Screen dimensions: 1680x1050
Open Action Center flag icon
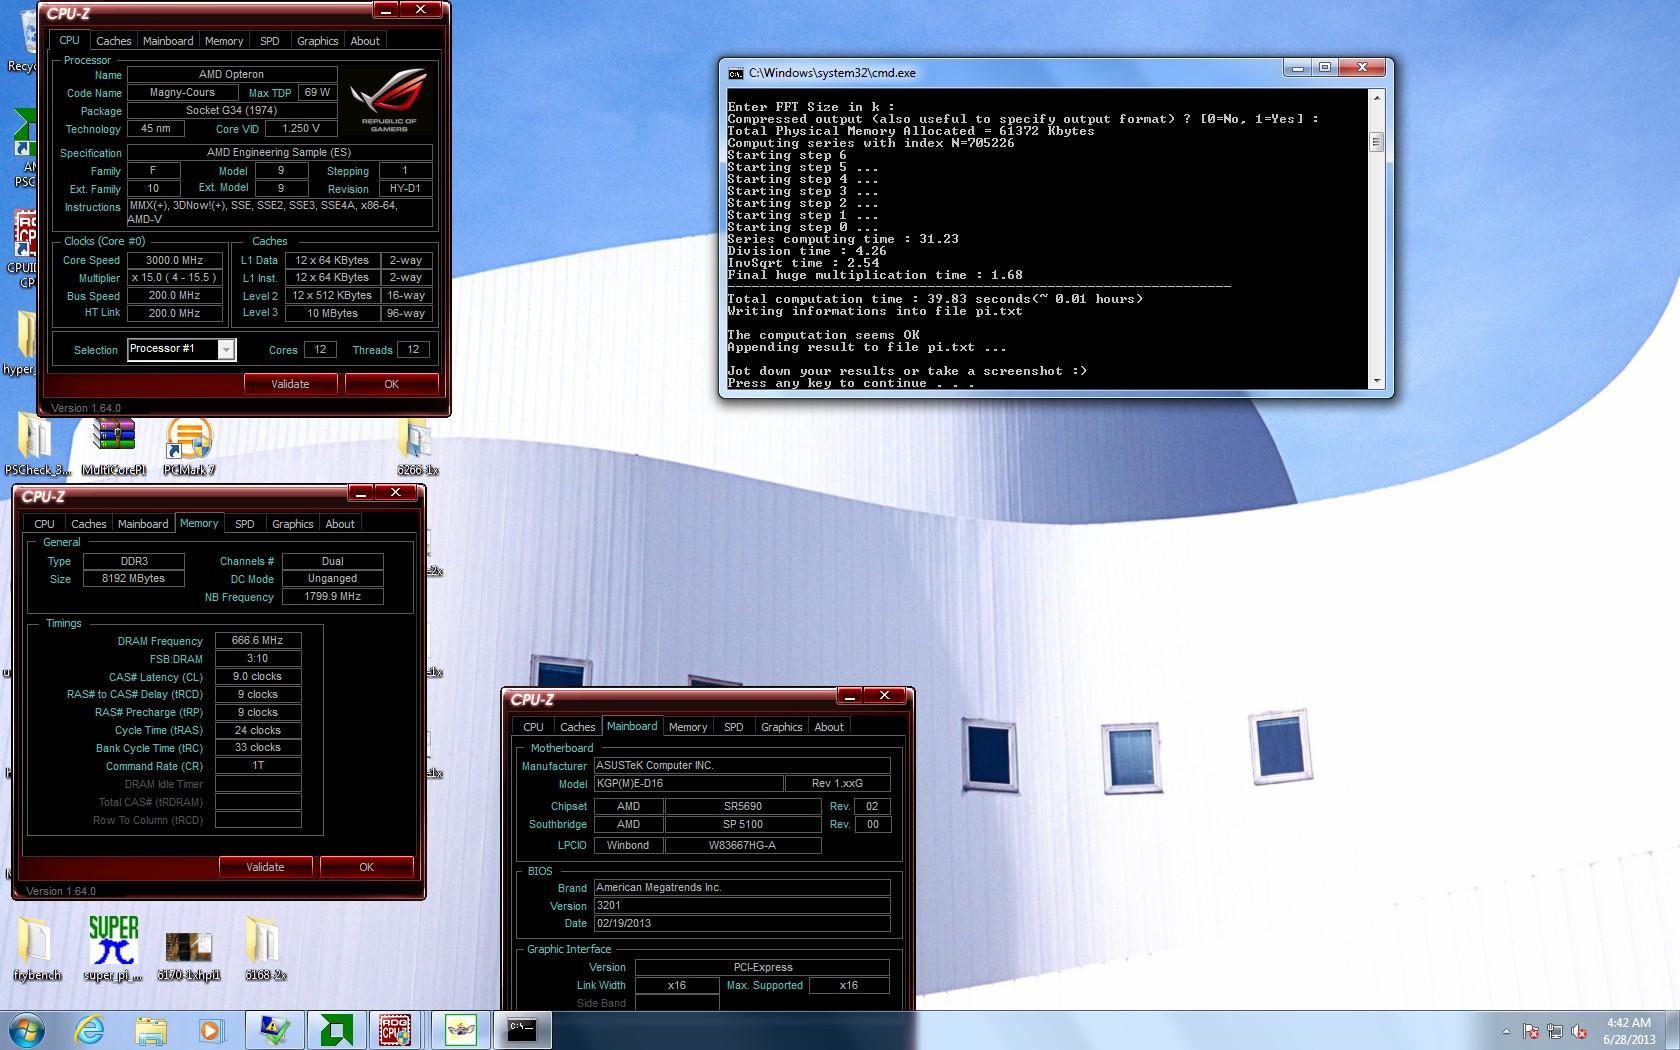coord(1531,1031)
